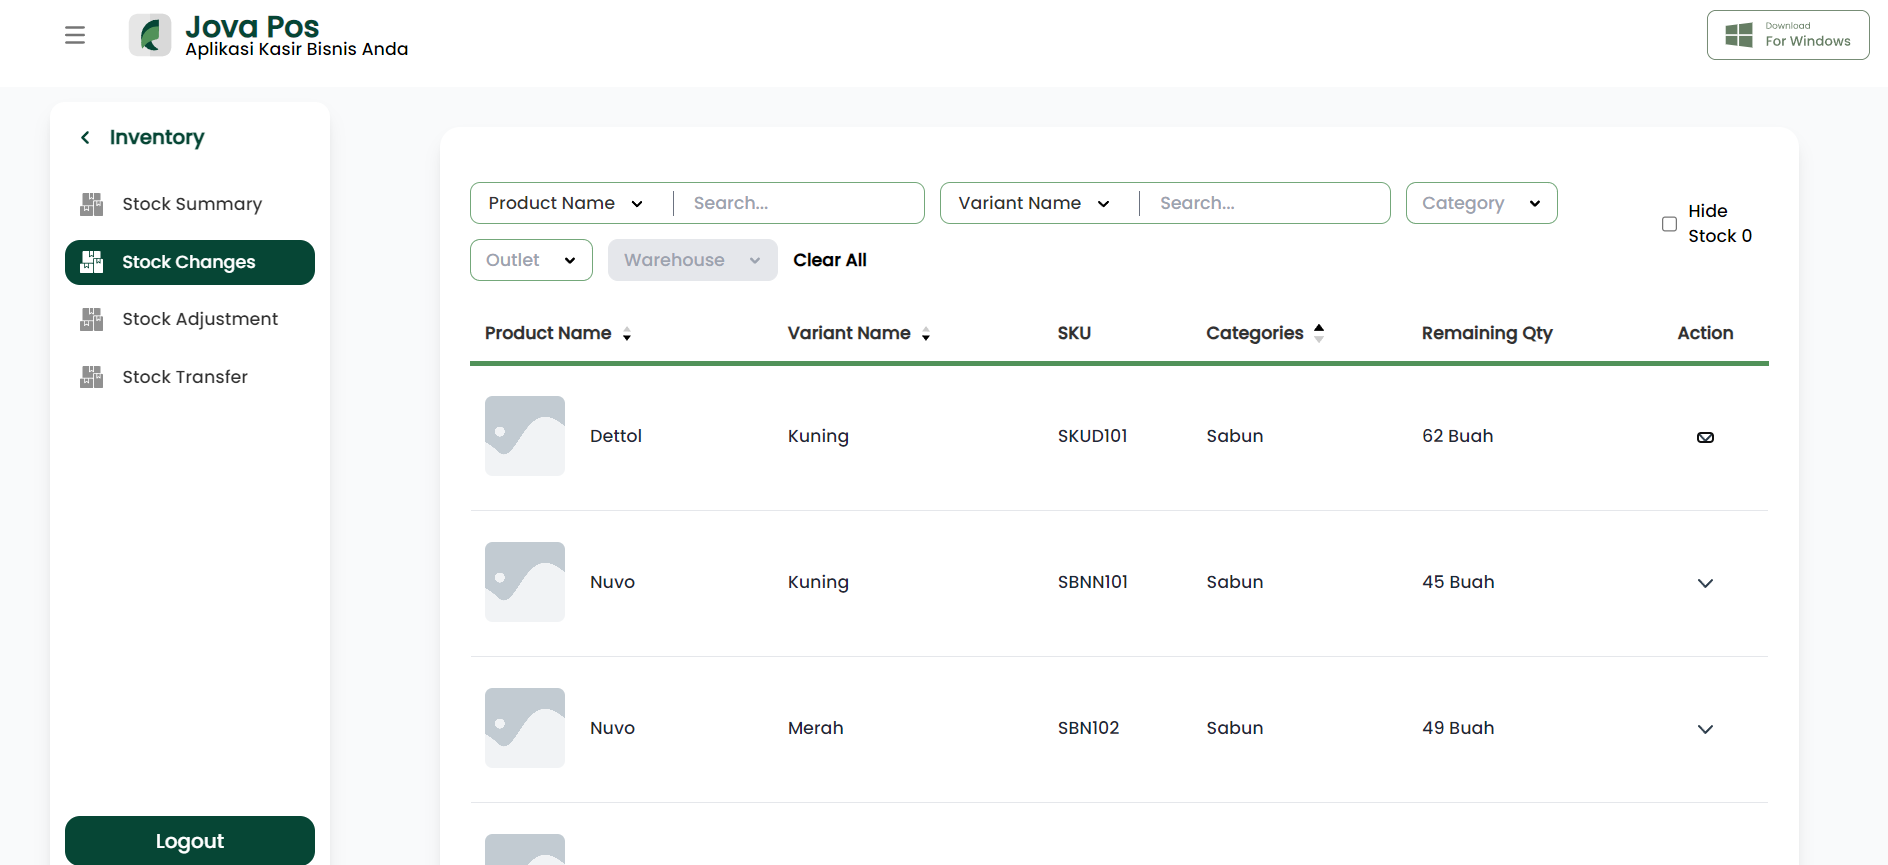Image resolution: width=1888 pixels, height=865 pixels.
Task: Click Download For Windows button
Action: tap(1788, 35)
